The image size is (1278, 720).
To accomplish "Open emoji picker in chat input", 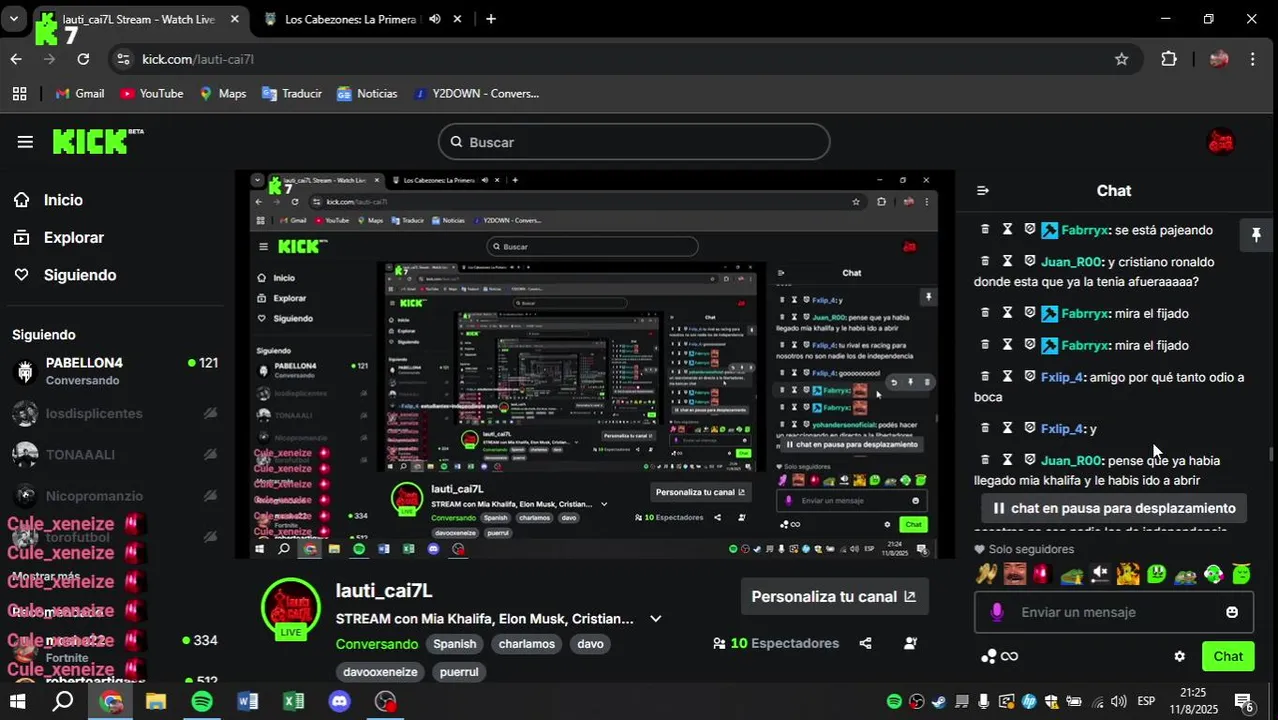I will [x=1232, y=612].
